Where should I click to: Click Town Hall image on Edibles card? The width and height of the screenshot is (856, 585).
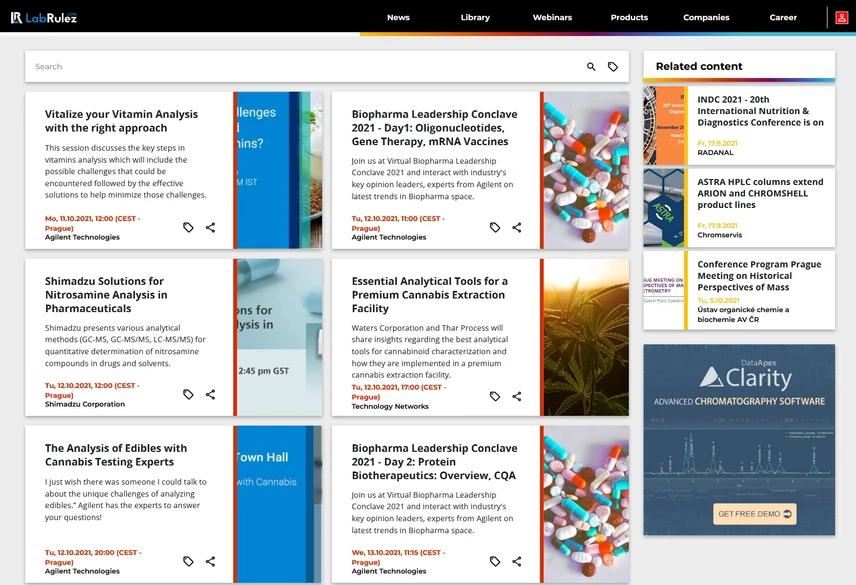(x=279, y=504)
